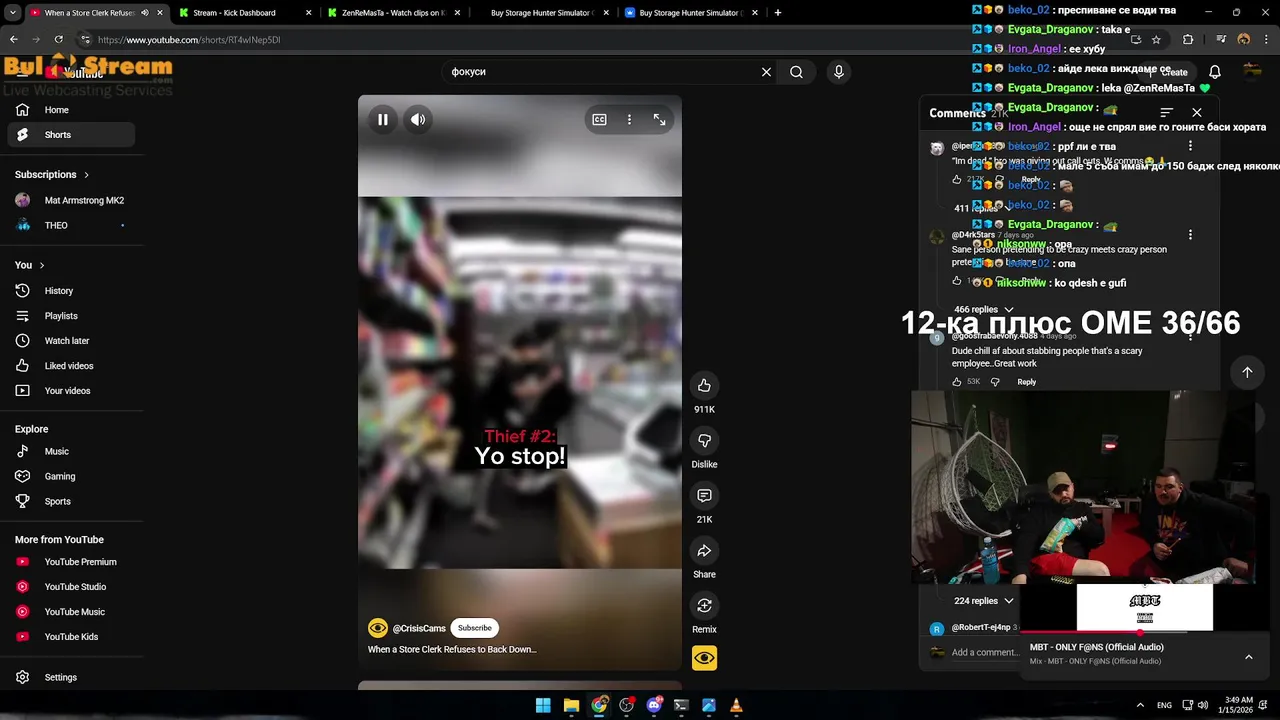1280x720 pixels.
Task: Open comments via the 21K icon
Action: (704, 496)
